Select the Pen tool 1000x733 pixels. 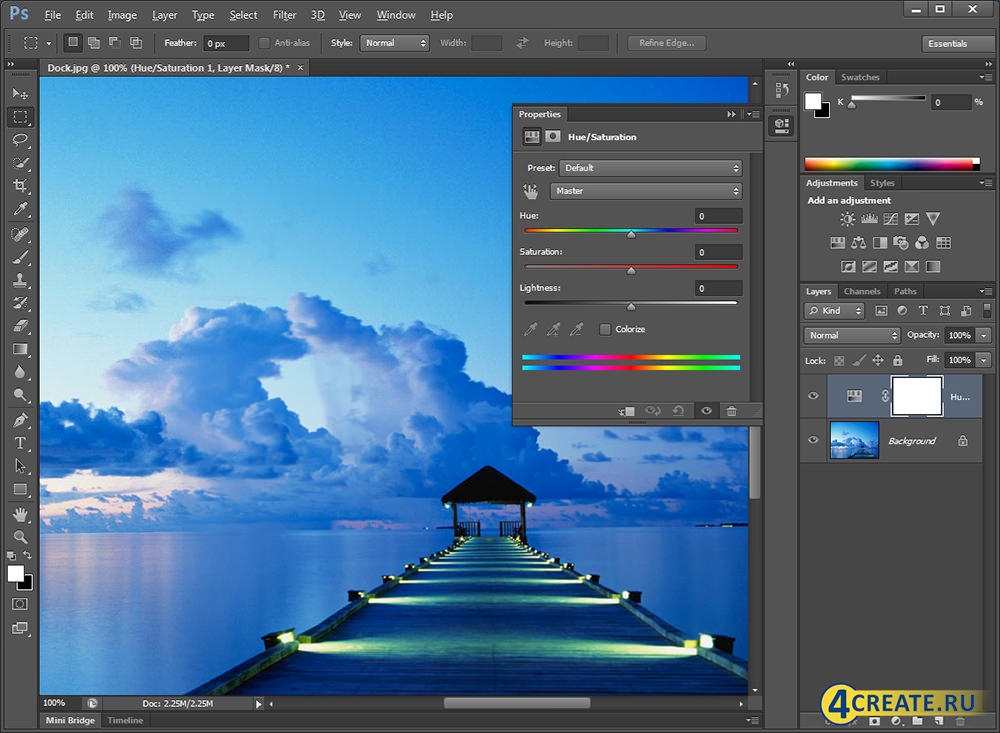point(20,420)
